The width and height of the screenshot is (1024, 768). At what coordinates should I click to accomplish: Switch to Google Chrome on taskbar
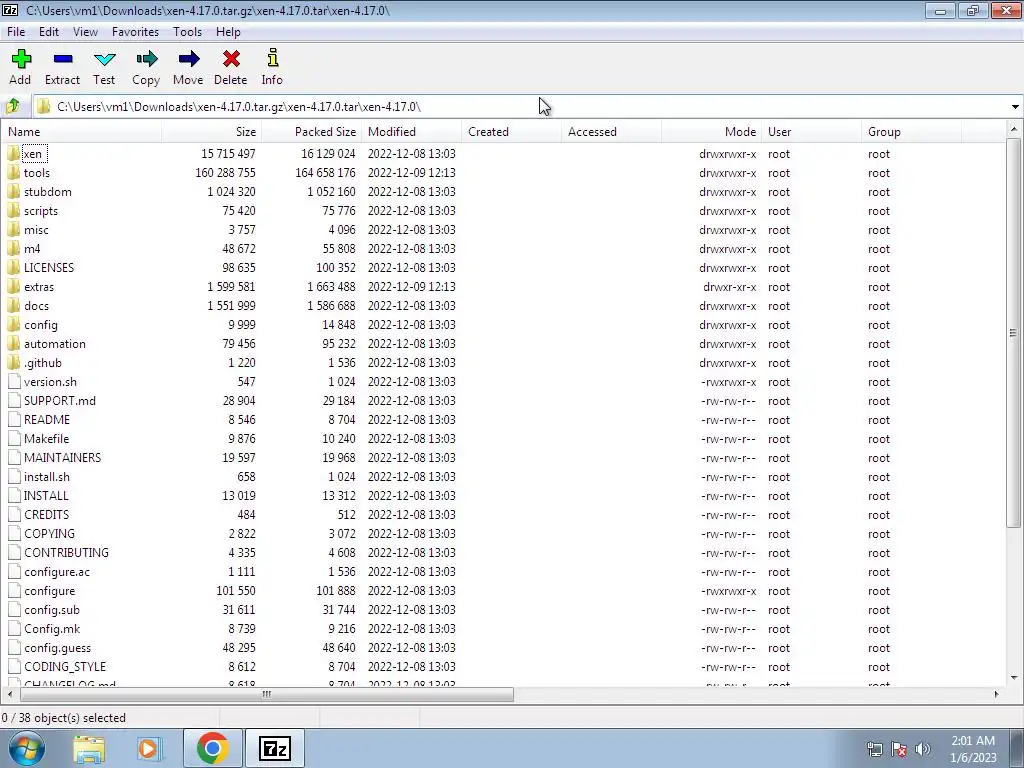(x=212, y=748)
